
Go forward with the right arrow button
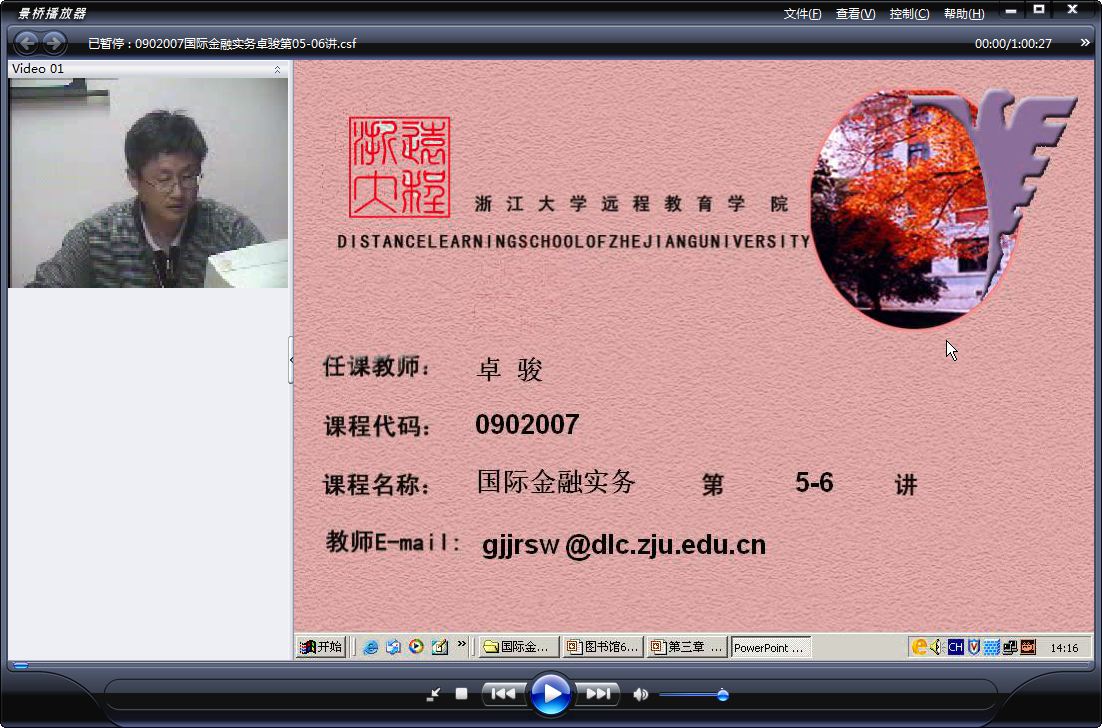(55, 44)
